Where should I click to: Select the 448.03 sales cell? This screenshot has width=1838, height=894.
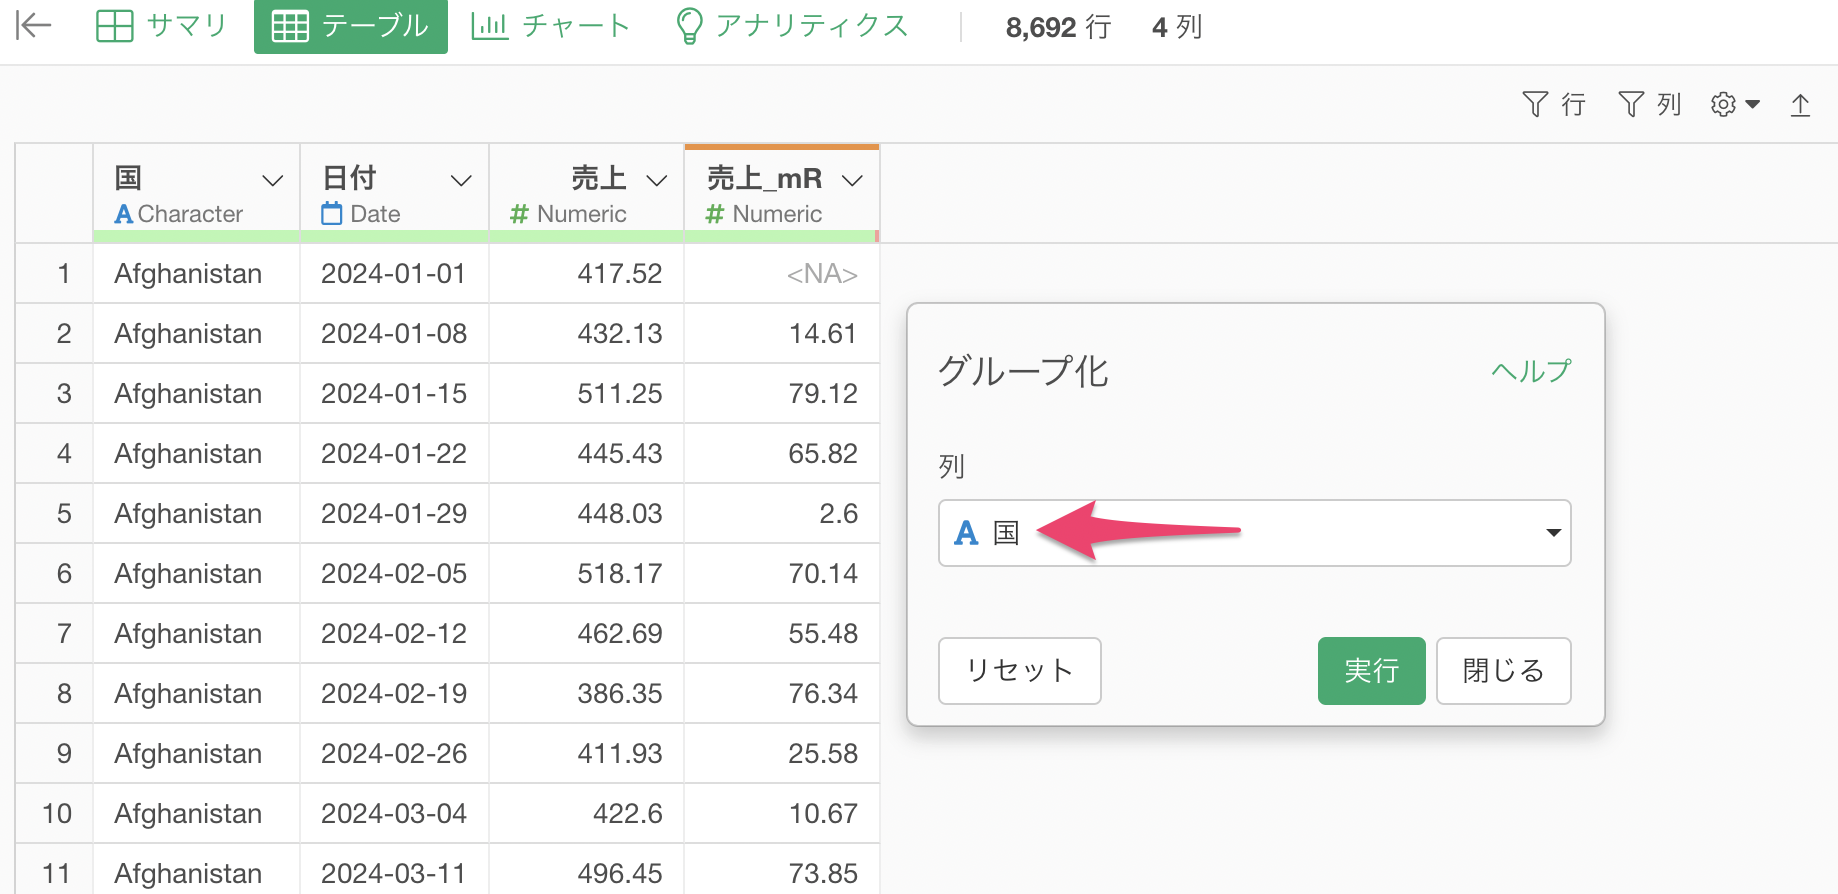[587, 513]
